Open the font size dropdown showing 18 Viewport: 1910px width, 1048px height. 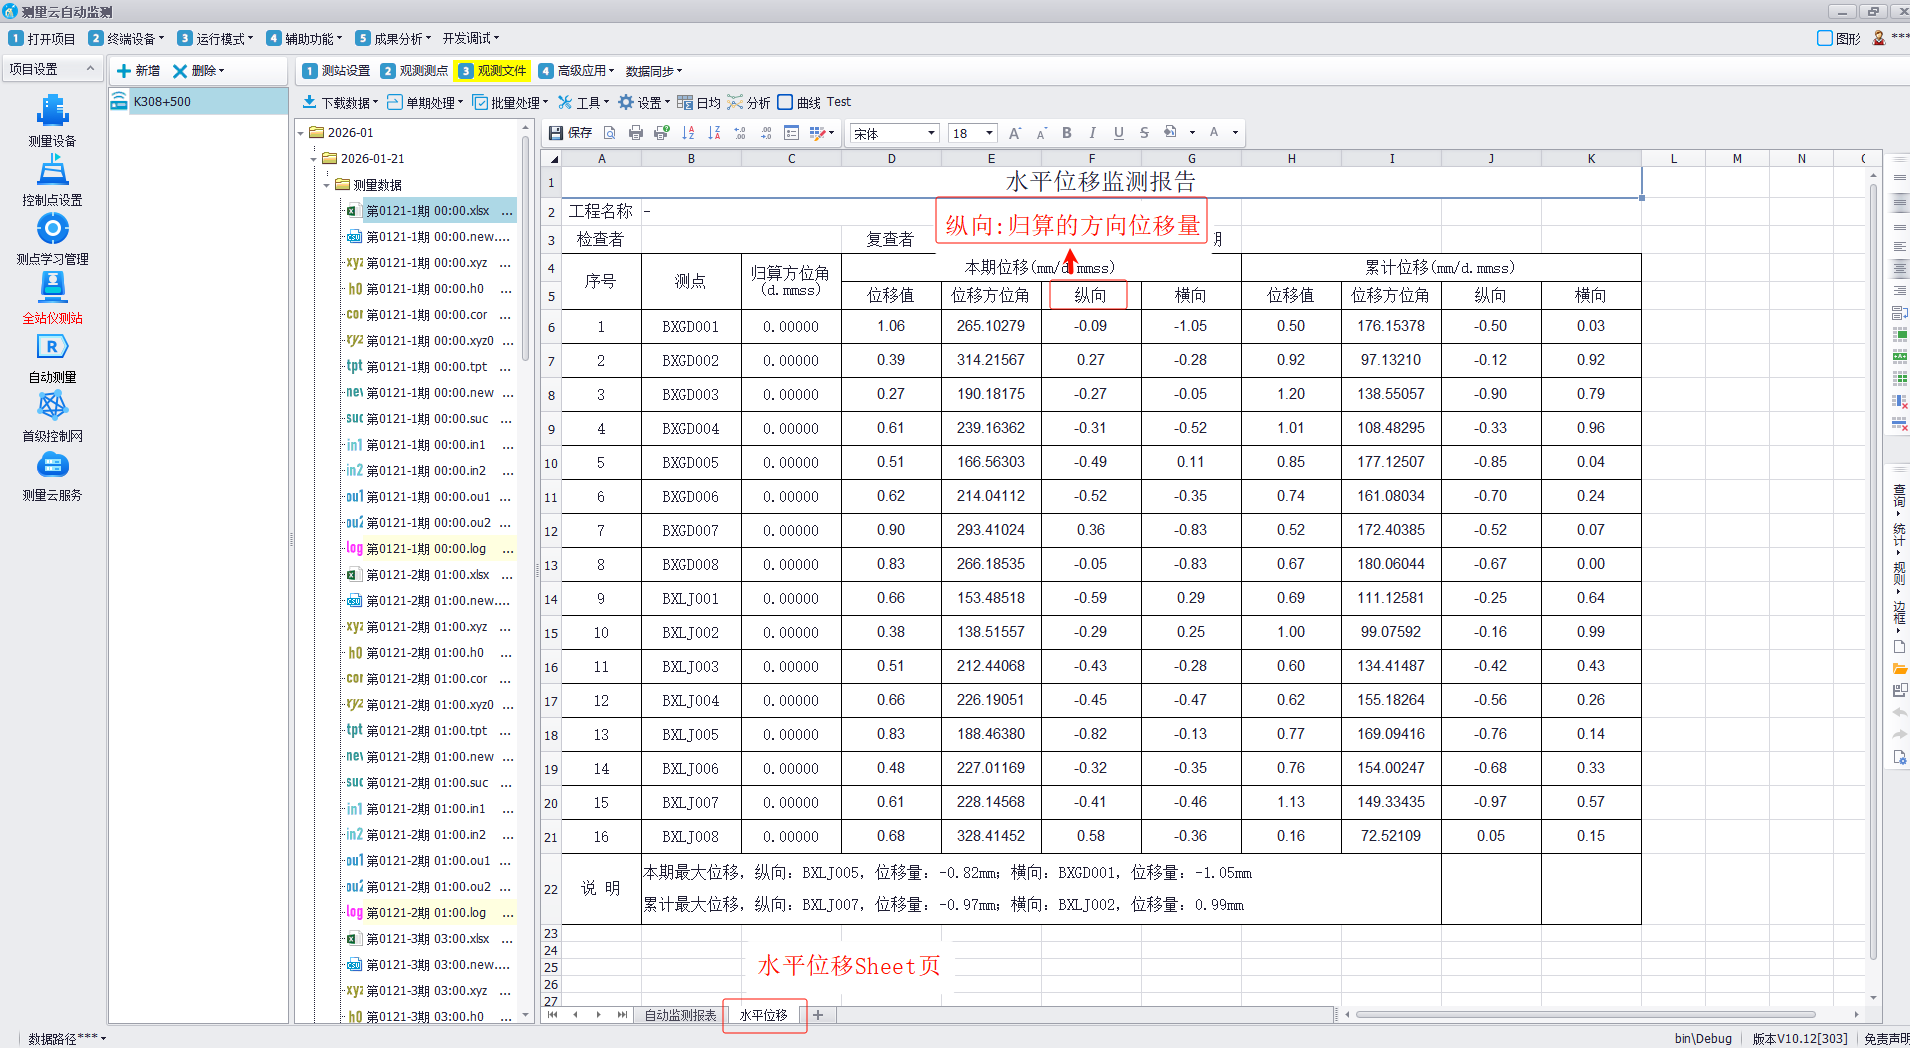click(x=989, y=133)
